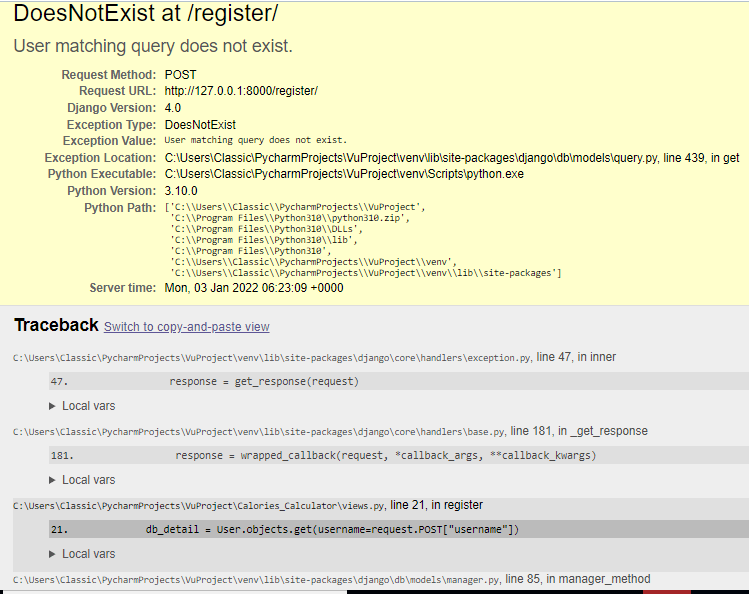The image size is (749, 594).
Task: Click the Python Version value 3.10.0
Action: click(x=181, y=191)
